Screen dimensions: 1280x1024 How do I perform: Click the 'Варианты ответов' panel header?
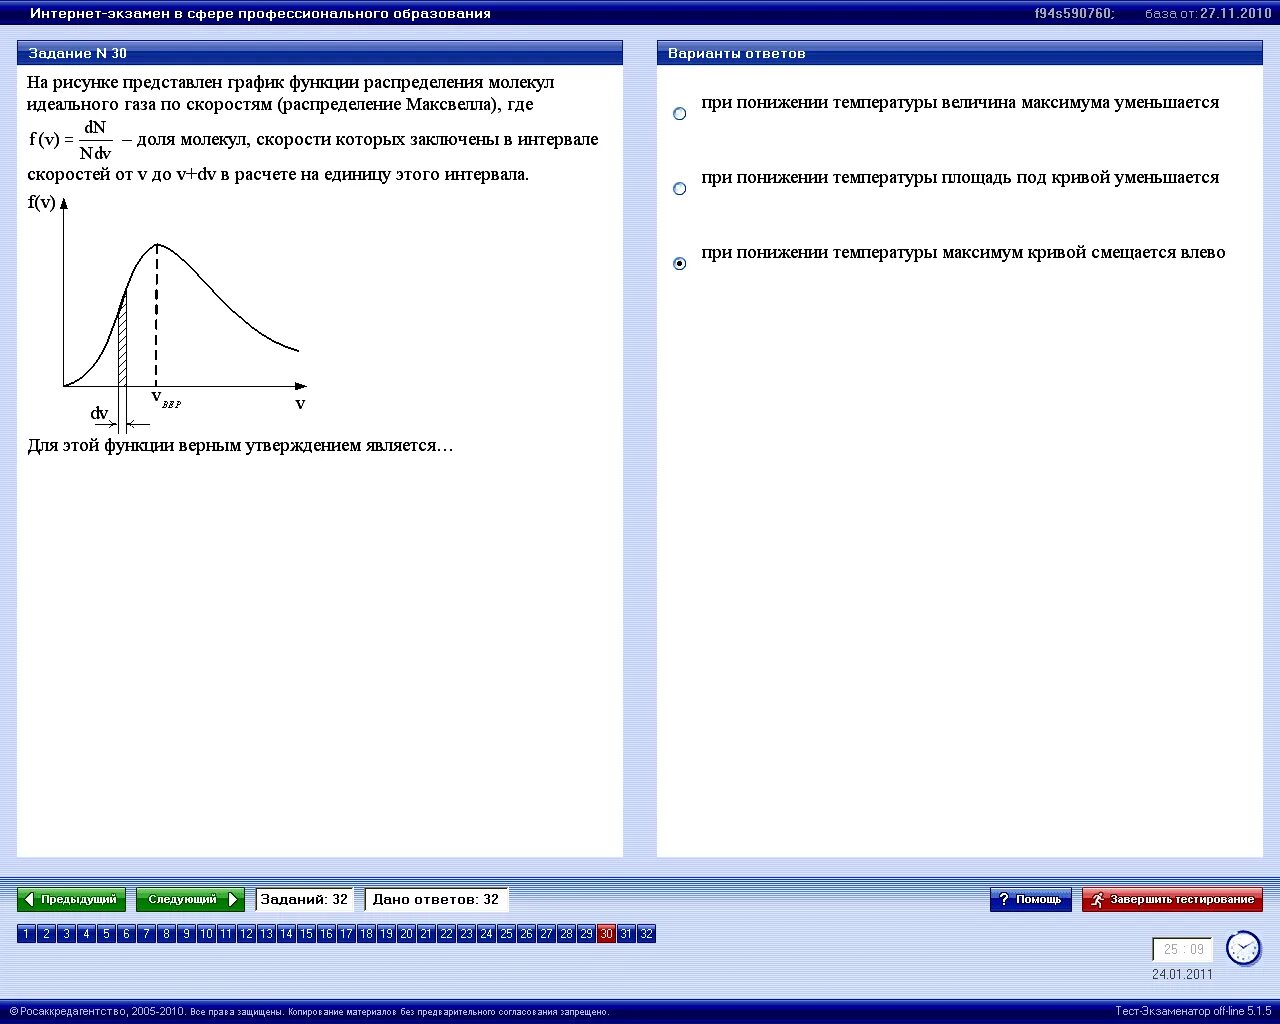(x=960, y=53)
